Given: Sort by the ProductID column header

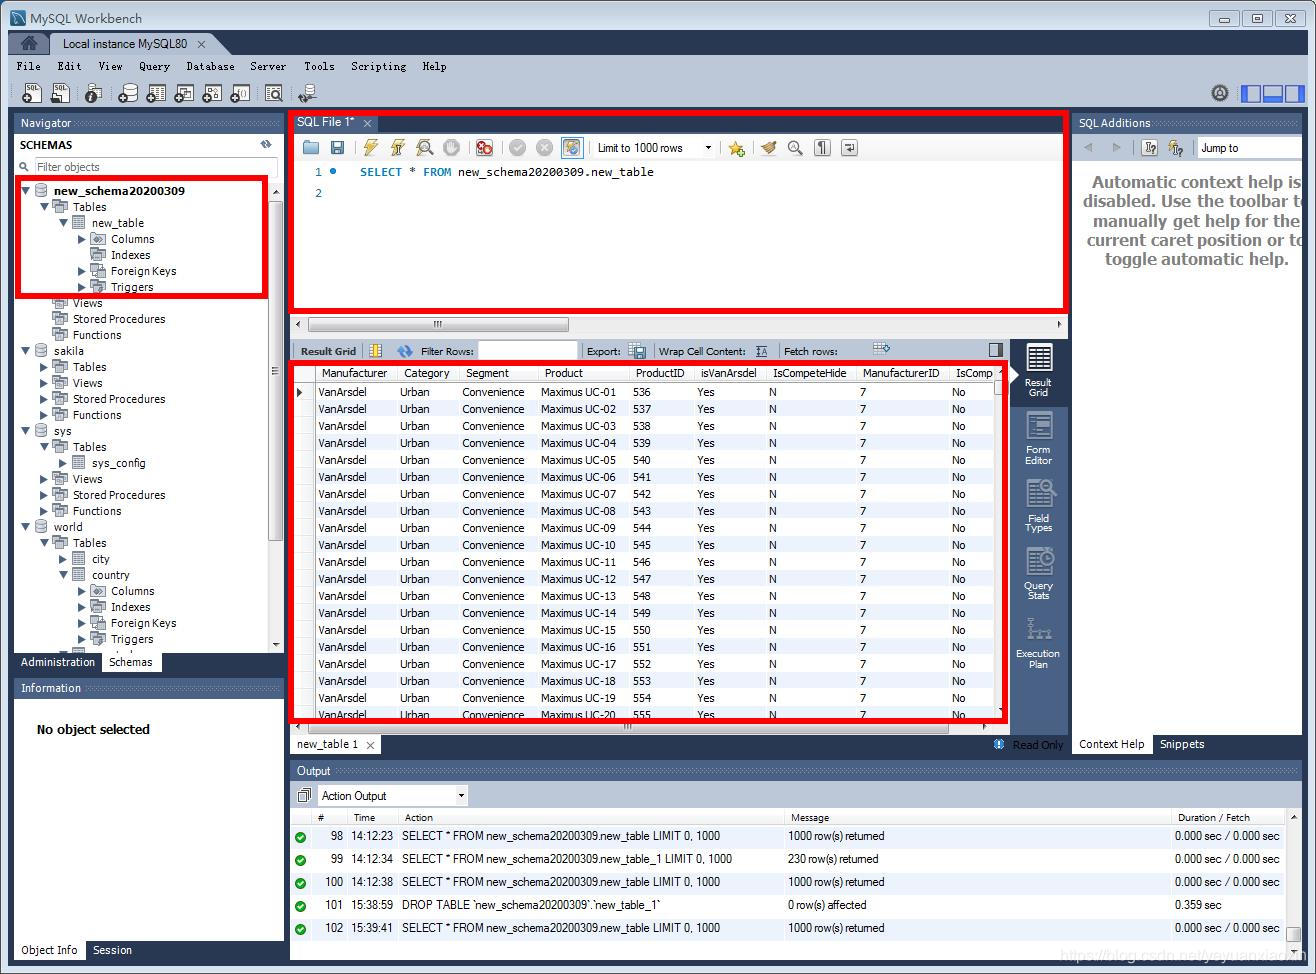Looking at the screenshot, I should pyautogui.click(x=660, y=373).
